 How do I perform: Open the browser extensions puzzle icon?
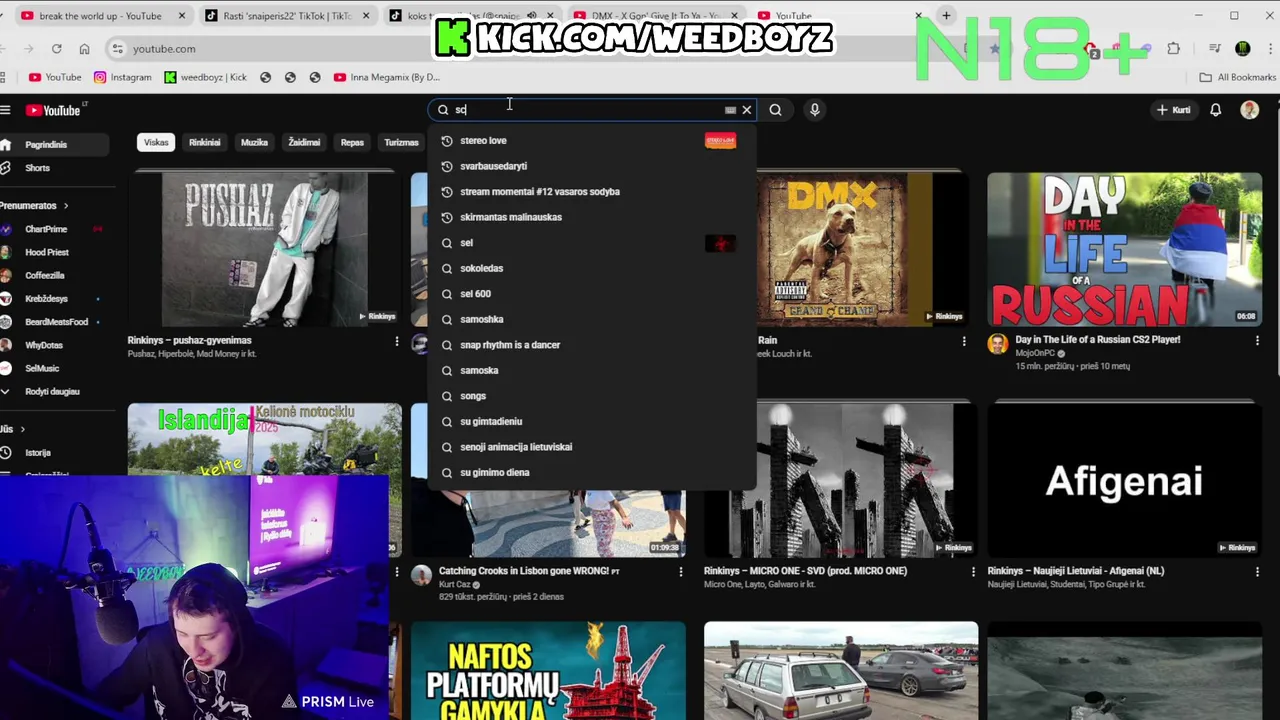click(x=1174, y=48)
